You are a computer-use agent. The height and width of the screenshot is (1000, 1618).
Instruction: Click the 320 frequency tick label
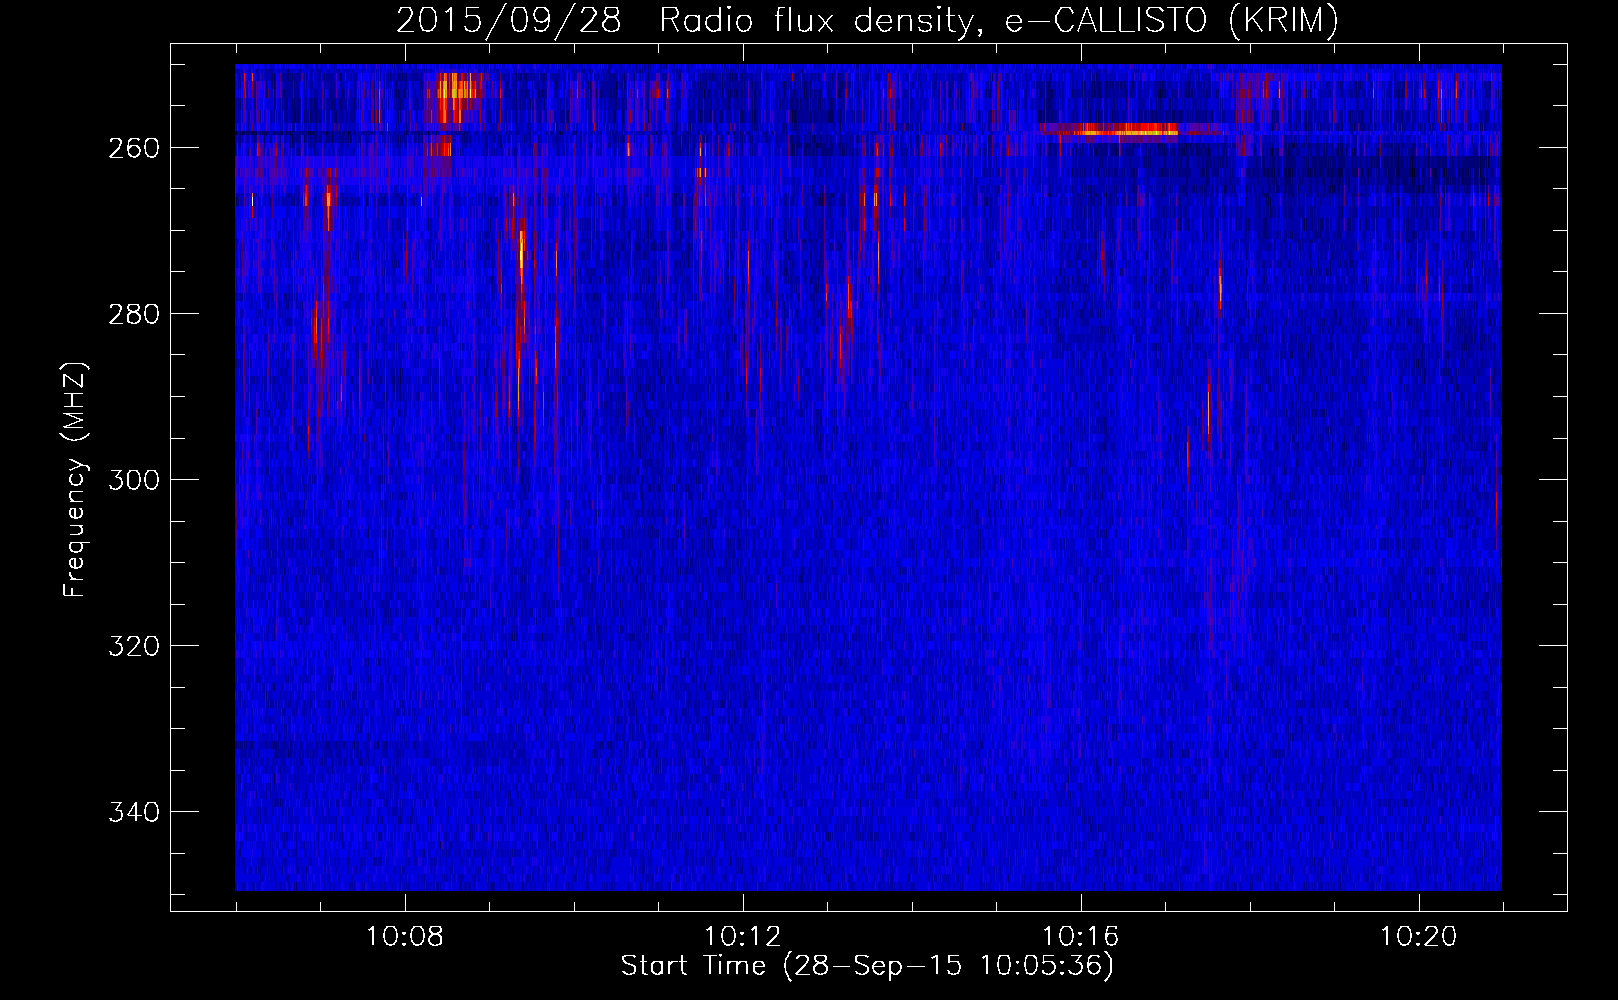(134, 646)
